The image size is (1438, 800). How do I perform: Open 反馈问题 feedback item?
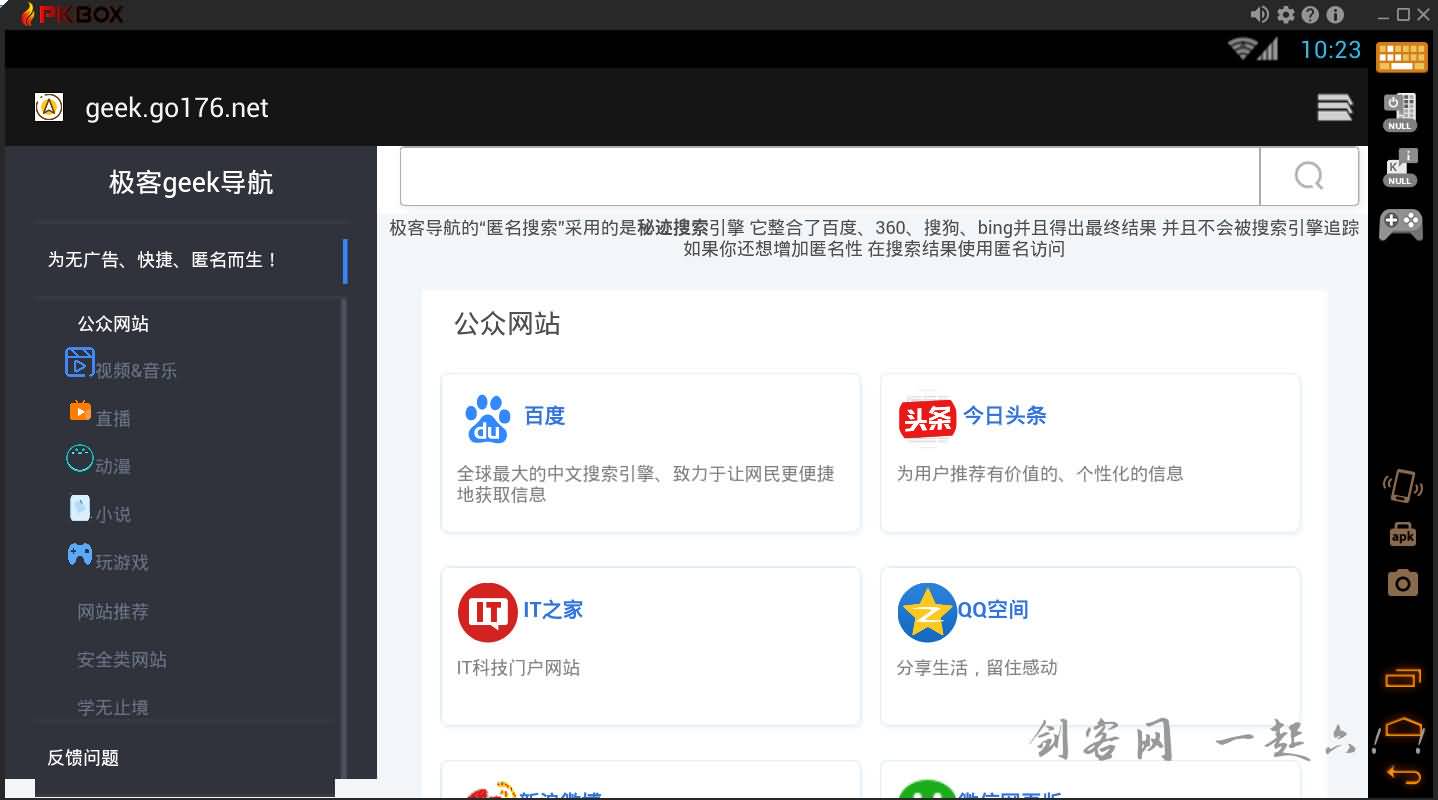83,758
